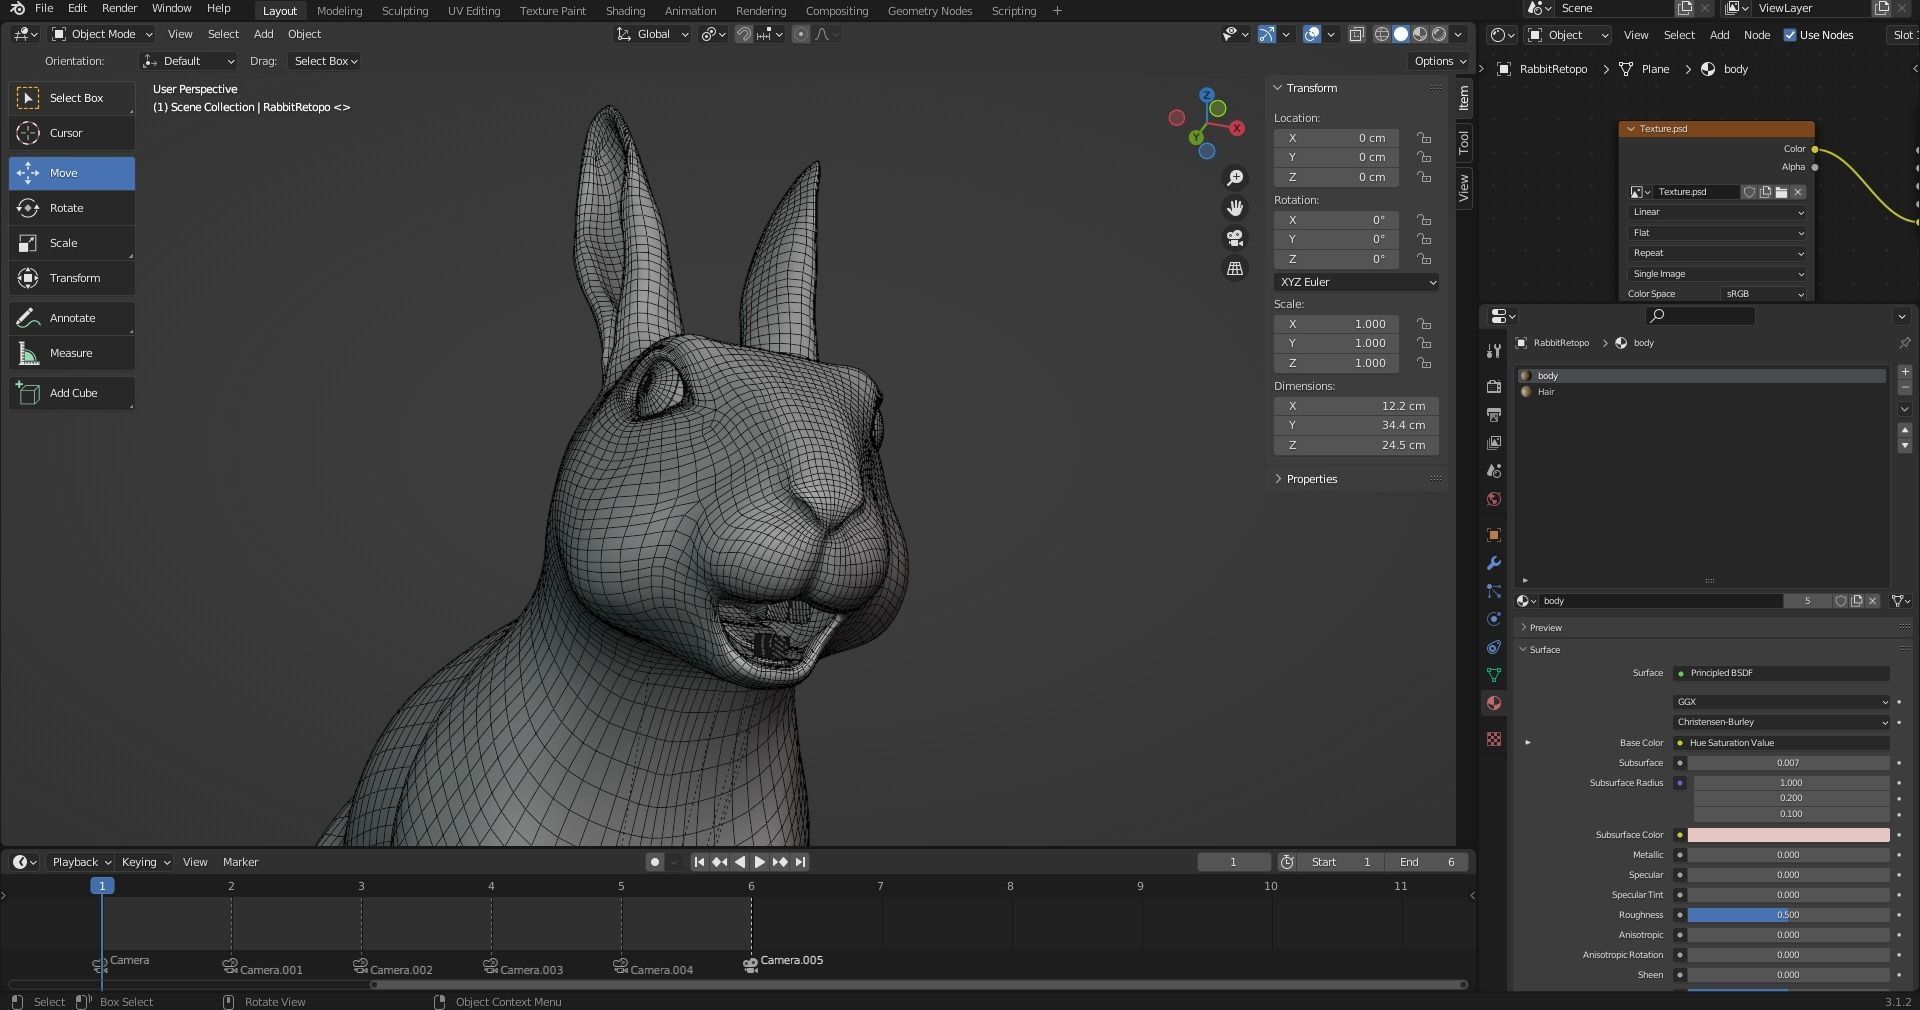
Task: Open the Modifier properties wrench tab
Action: [1494, 563]
